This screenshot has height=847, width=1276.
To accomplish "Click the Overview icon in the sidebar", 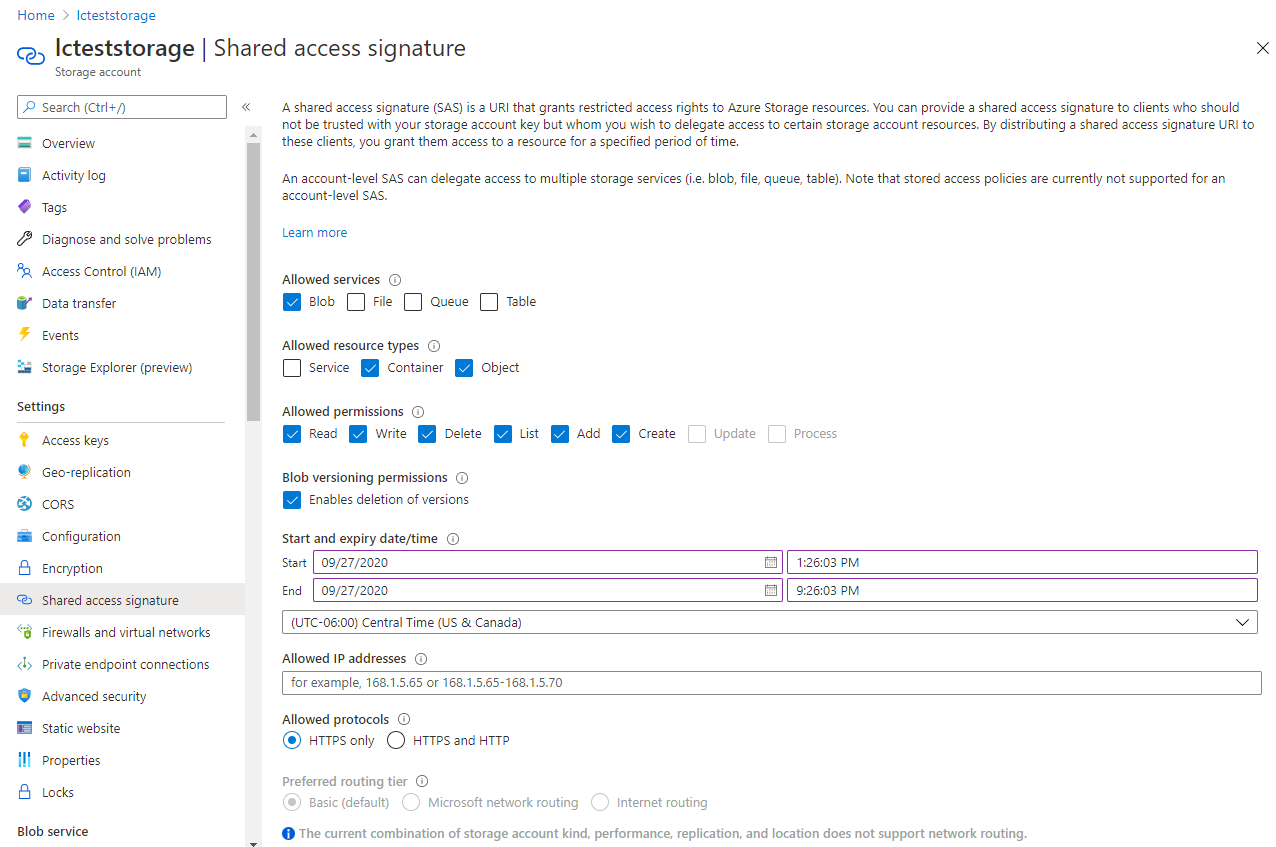I will pos(25,143).
